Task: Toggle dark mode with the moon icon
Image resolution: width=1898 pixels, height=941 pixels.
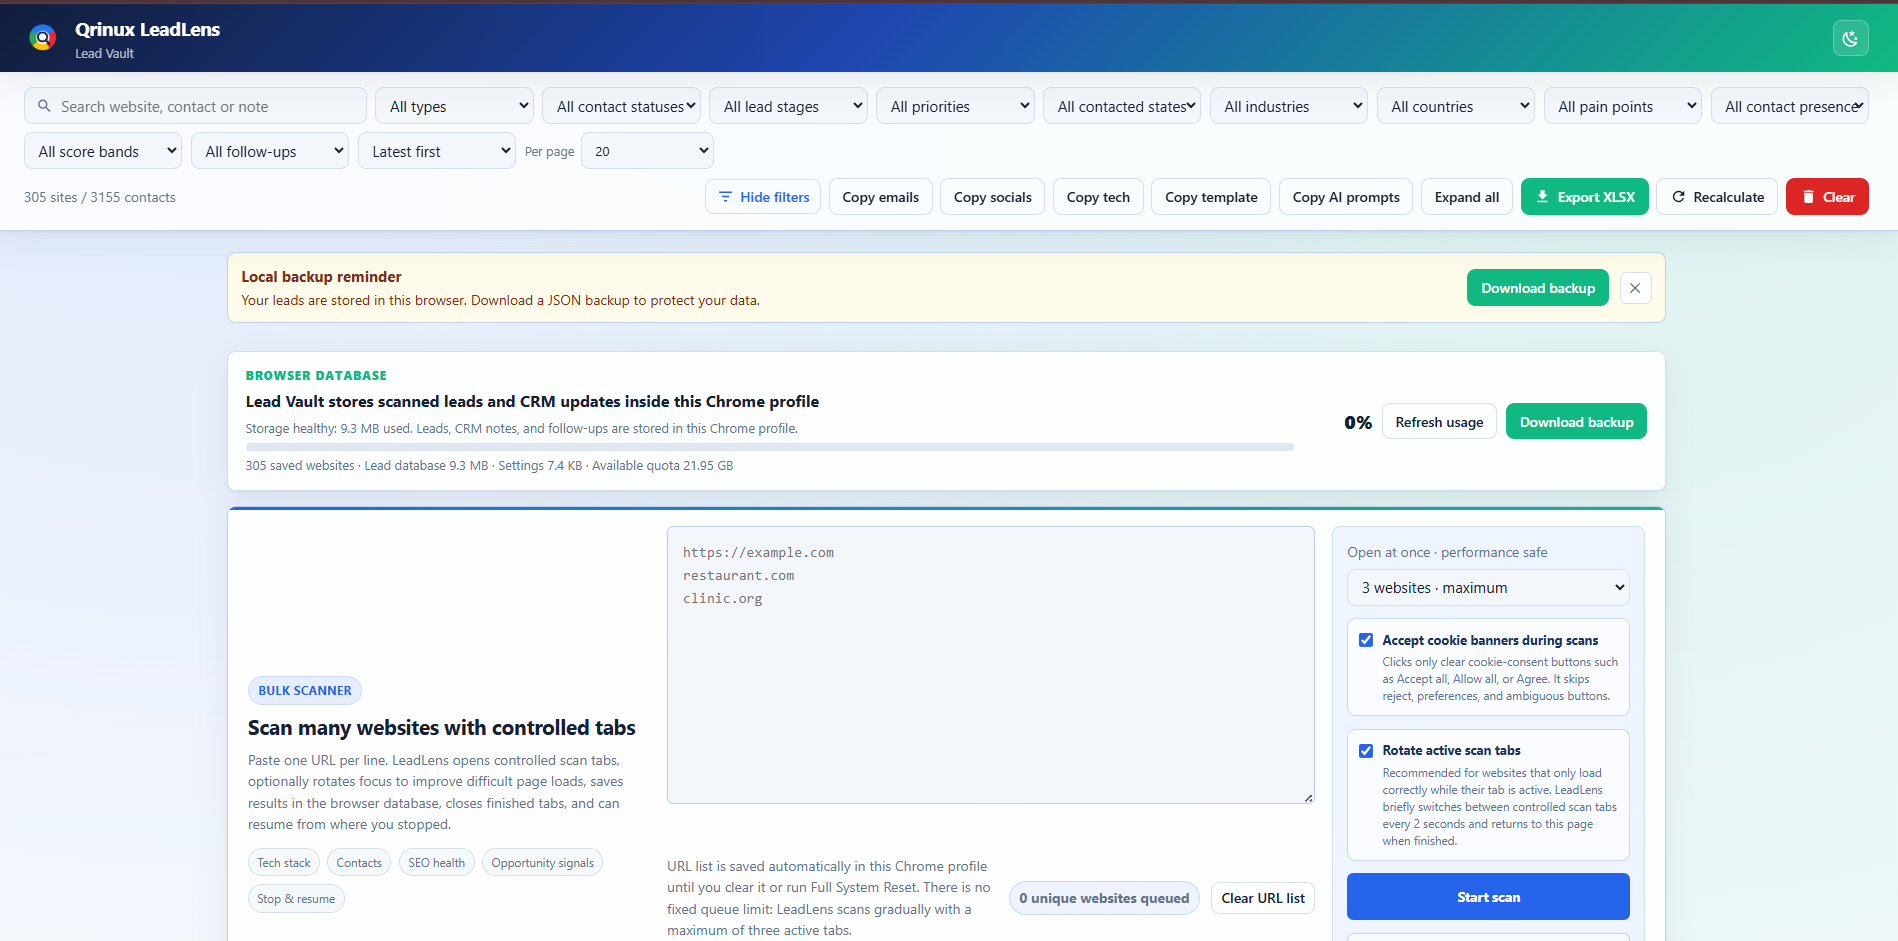Action: tap(1850, 39)
